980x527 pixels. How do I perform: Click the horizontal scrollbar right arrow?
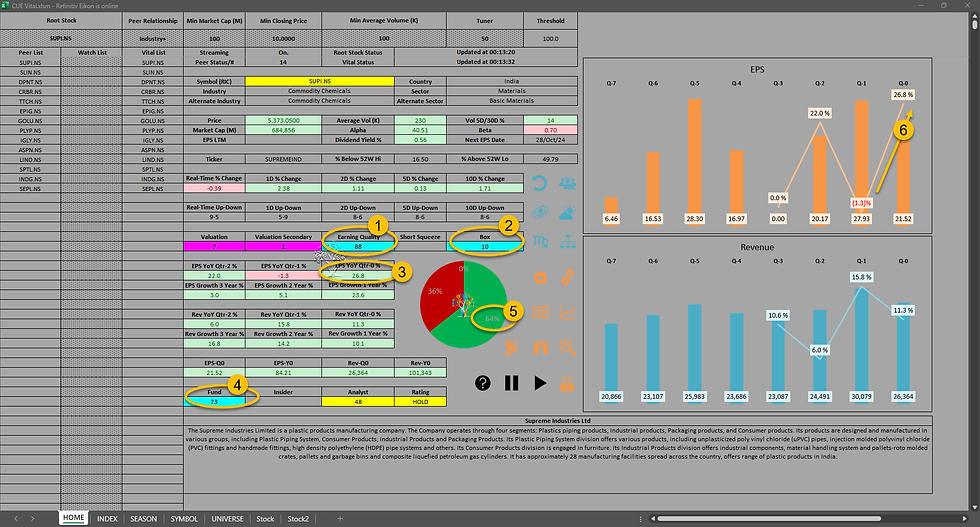pyautogui.click(x=964, y=519)
